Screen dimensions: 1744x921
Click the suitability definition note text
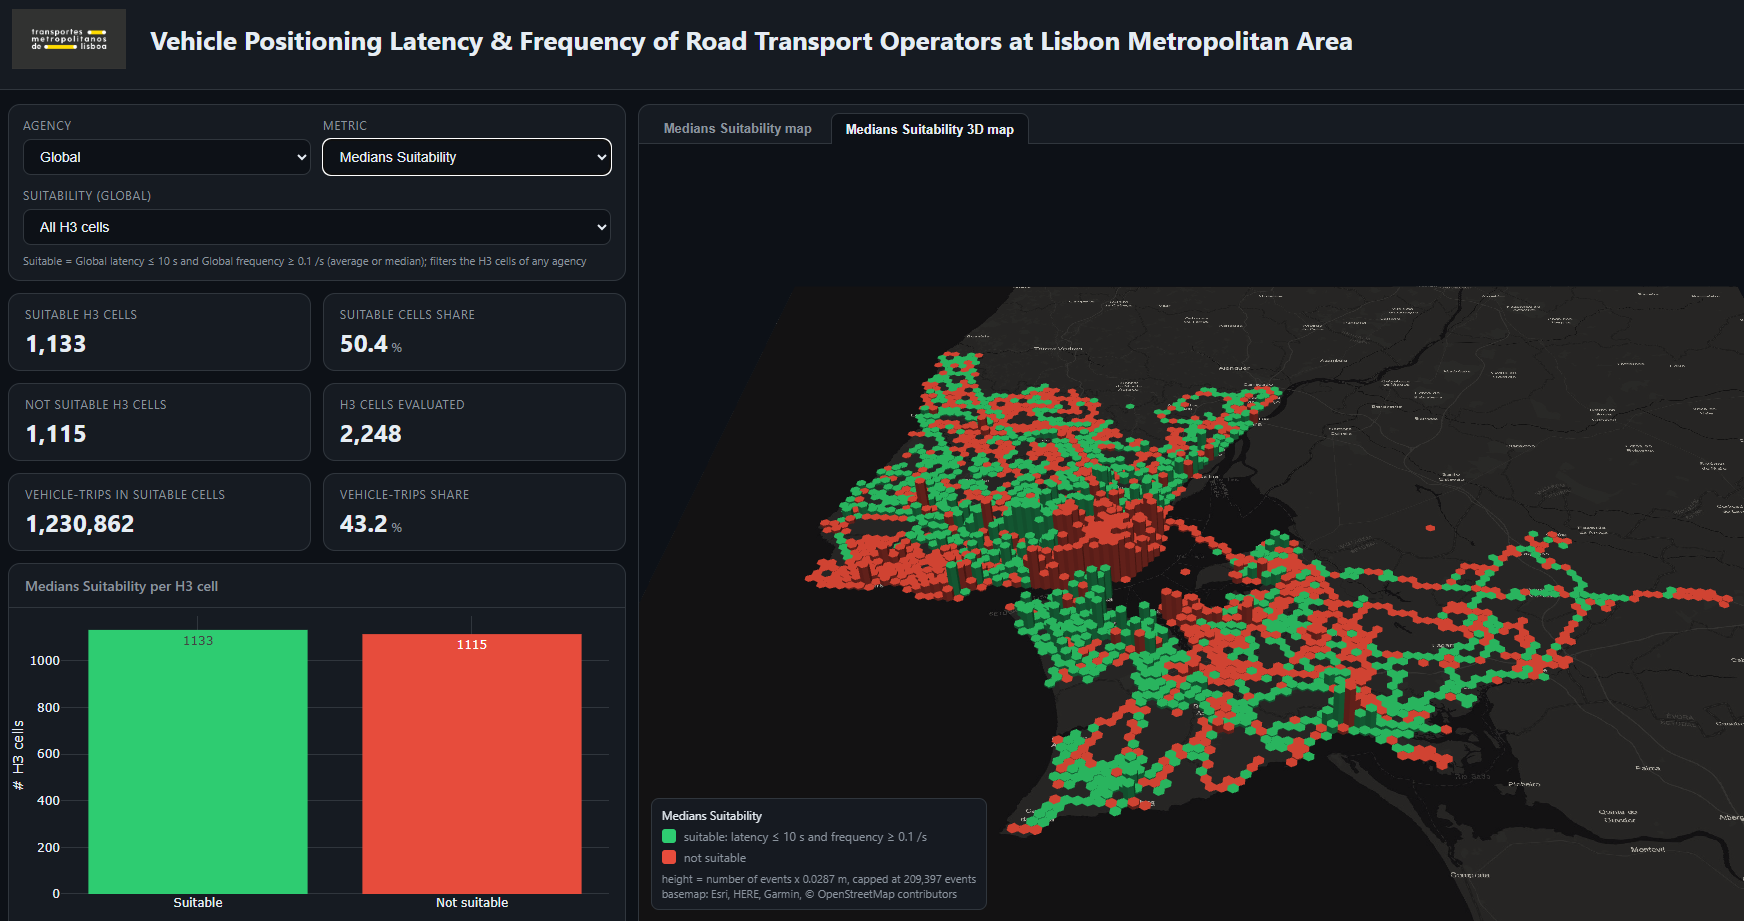coord(305,261)
